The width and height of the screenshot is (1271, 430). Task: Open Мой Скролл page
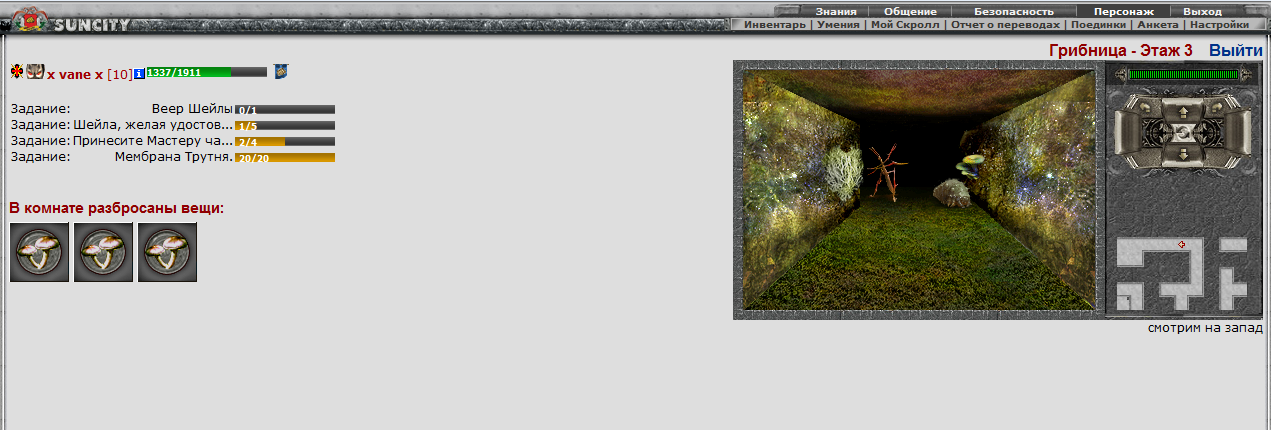point(906,25)
